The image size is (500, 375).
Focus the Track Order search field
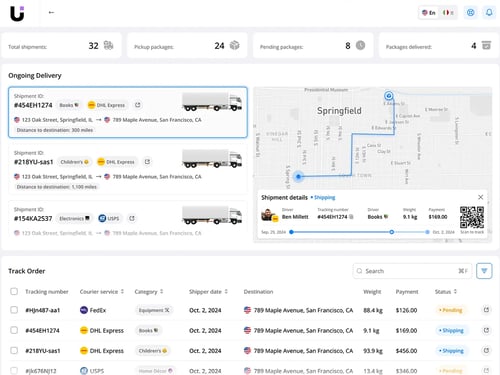click(x=412, y=271)
